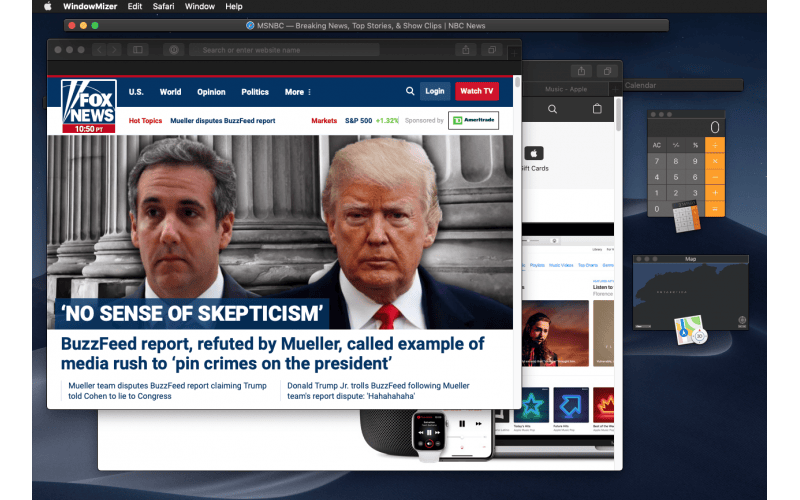Click the Maps app icon overlay
Viewport: 800px width, 500px height.
click(x=690, y=330)
